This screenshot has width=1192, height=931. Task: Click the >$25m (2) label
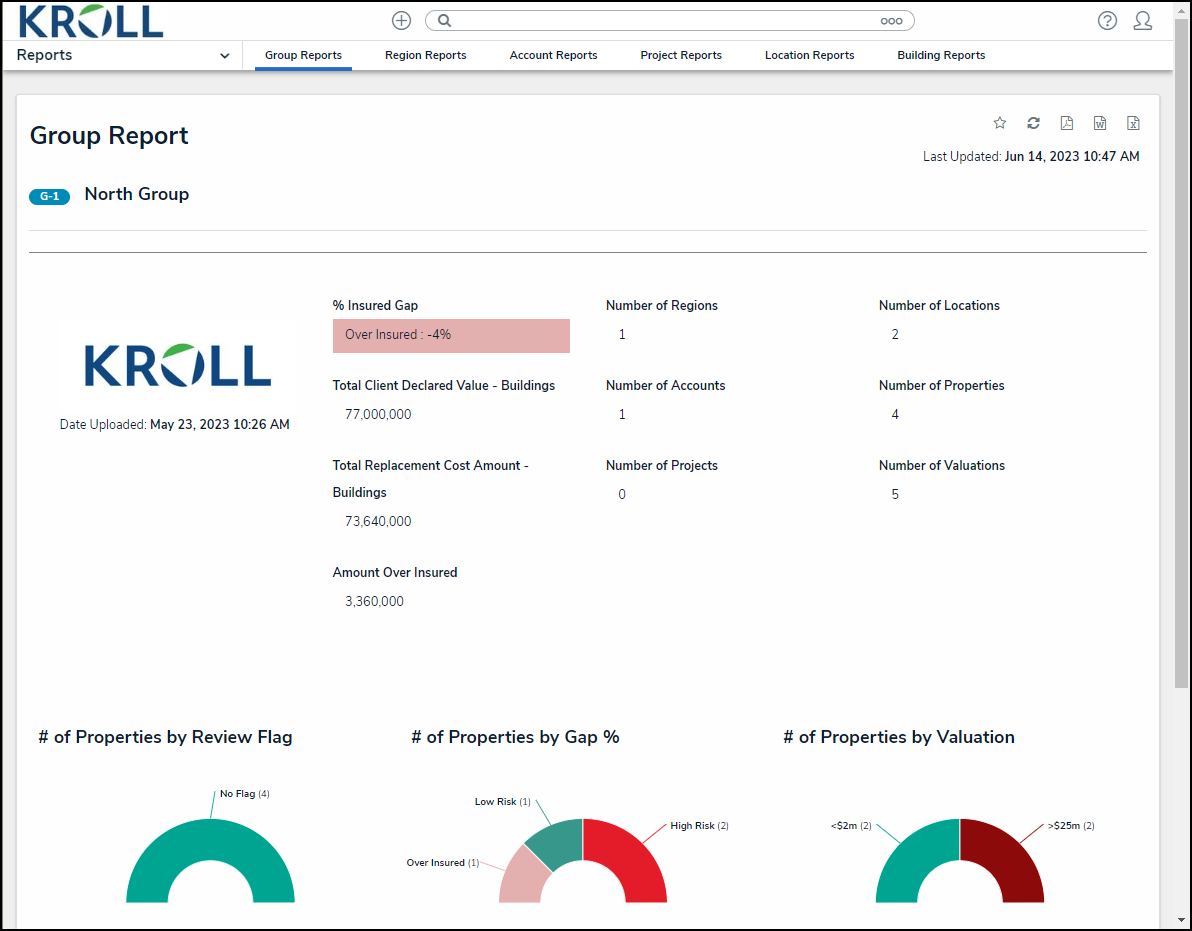point(1071,825)
